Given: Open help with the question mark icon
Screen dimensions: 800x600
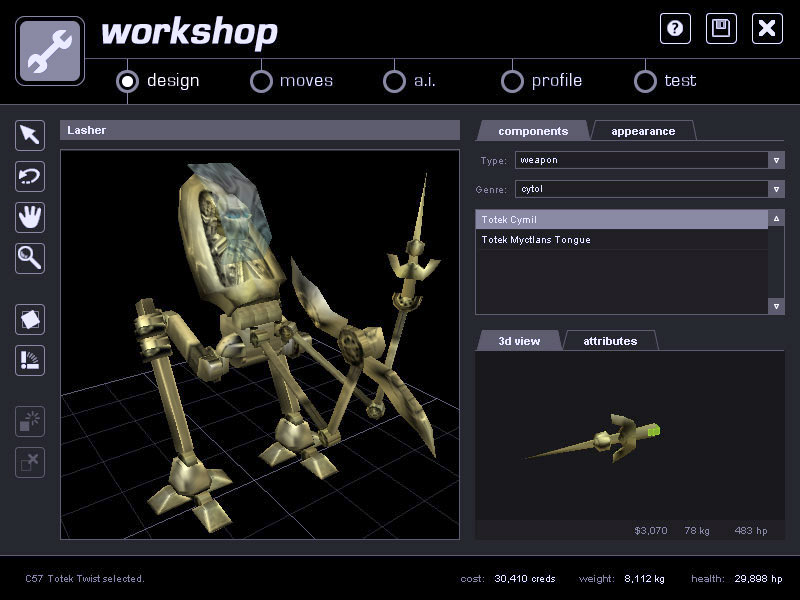Looking at the screenshot, I should [x=675, y=29].
